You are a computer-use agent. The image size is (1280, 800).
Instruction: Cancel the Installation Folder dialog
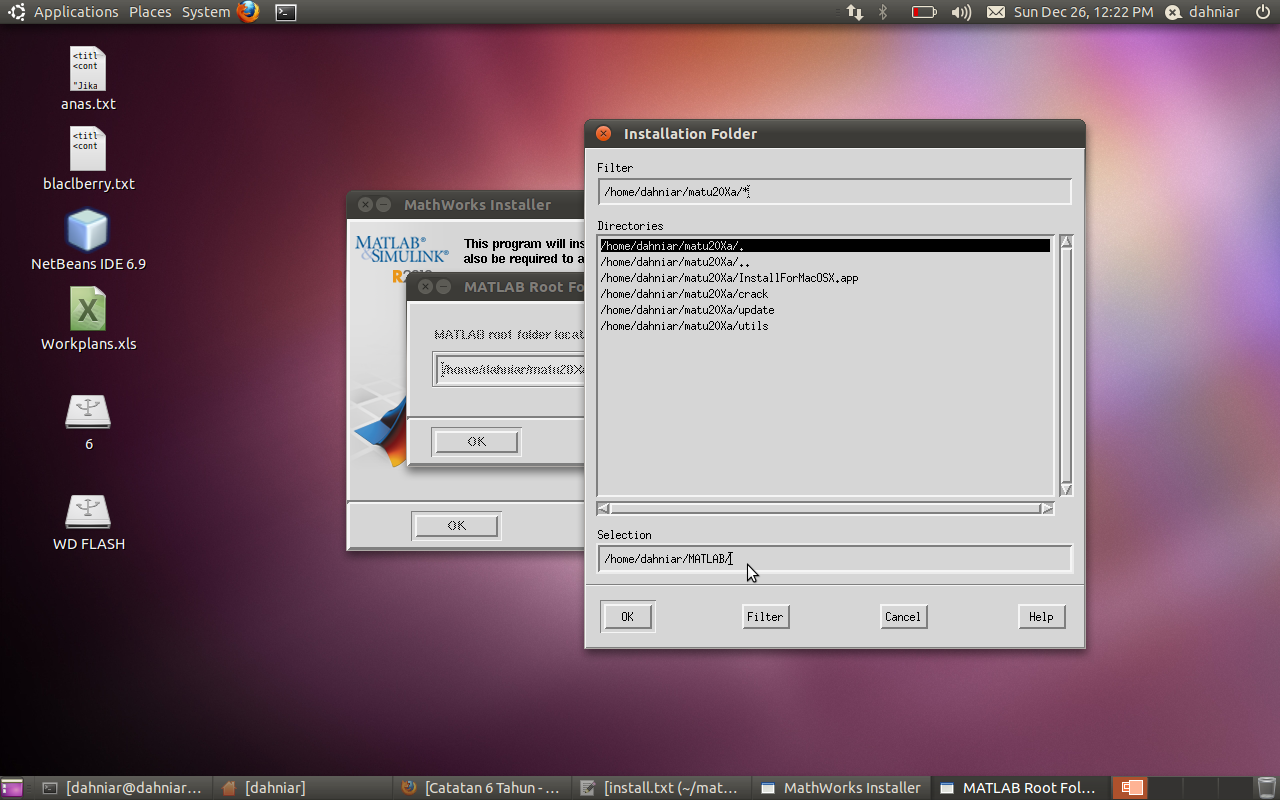tap(903, 617)
